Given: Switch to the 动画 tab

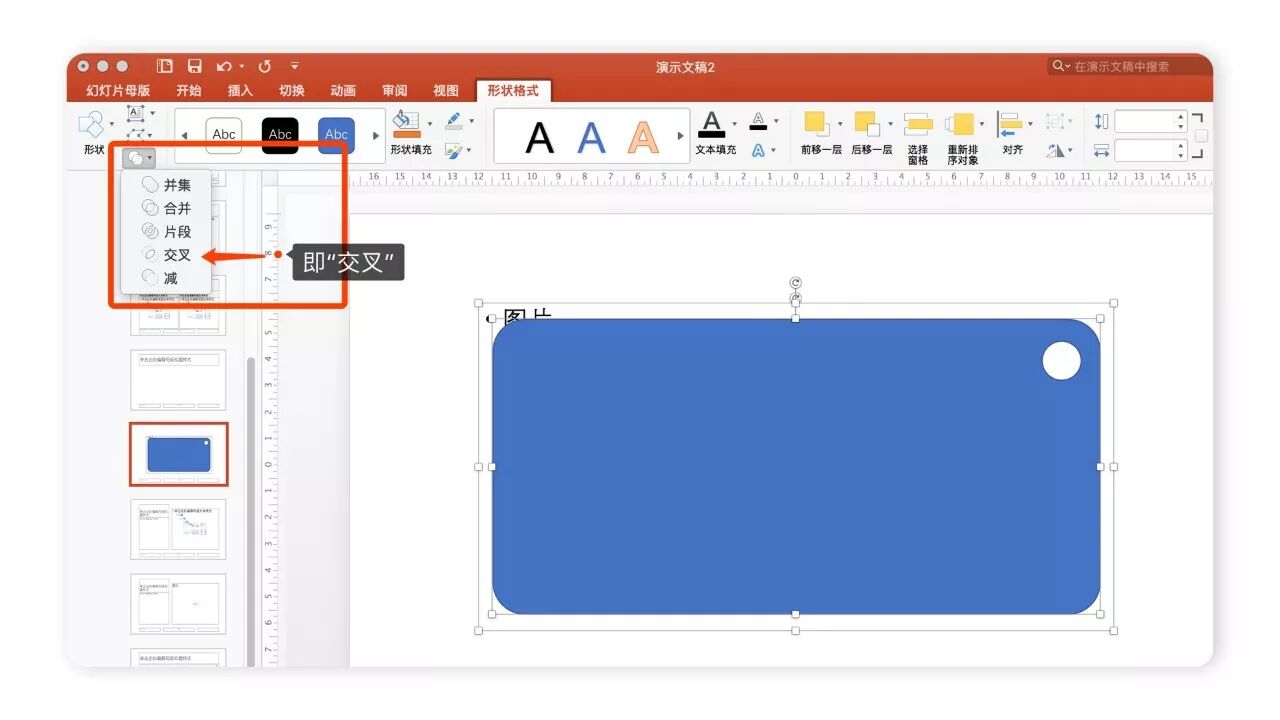Looking at the screenshot, I should 343,90.
